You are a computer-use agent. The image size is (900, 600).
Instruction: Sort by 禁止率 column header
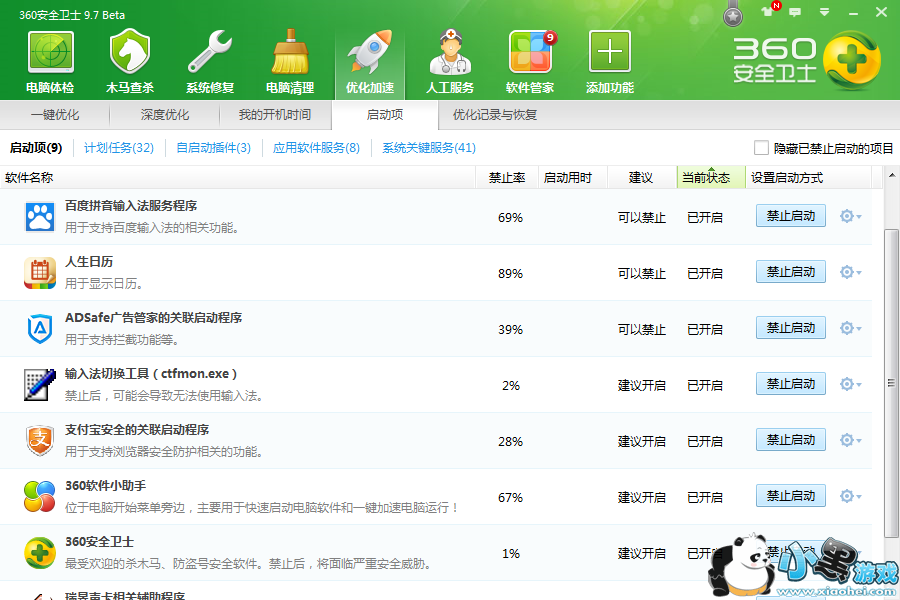pyautogui.click(x=507, y=178)
